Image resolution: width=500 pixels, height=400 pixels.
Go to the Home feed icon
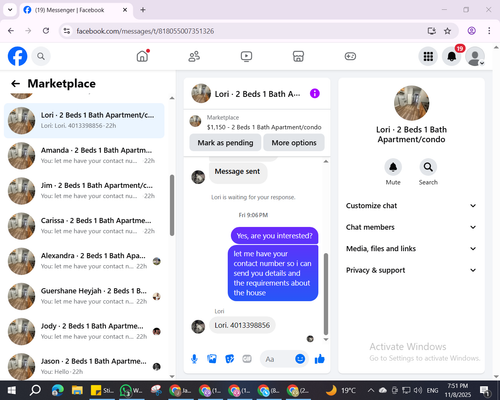142,56
